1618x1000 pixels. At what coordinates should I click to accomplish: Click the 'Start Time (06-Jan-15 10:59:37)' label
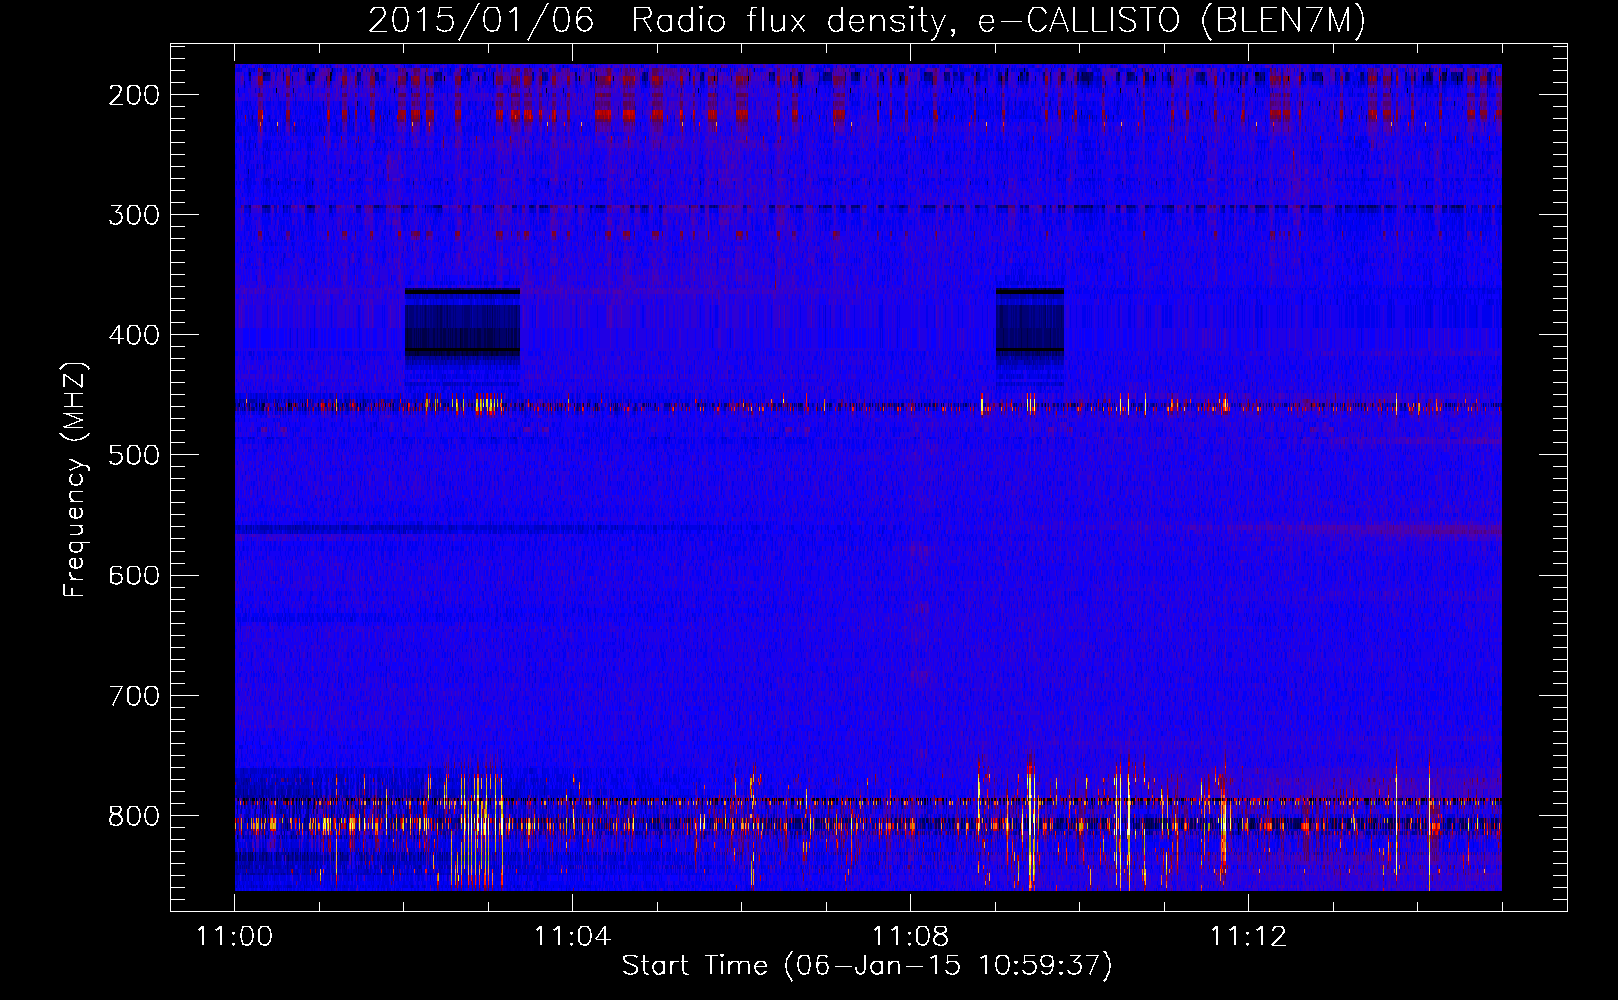(x=866, y=966)
